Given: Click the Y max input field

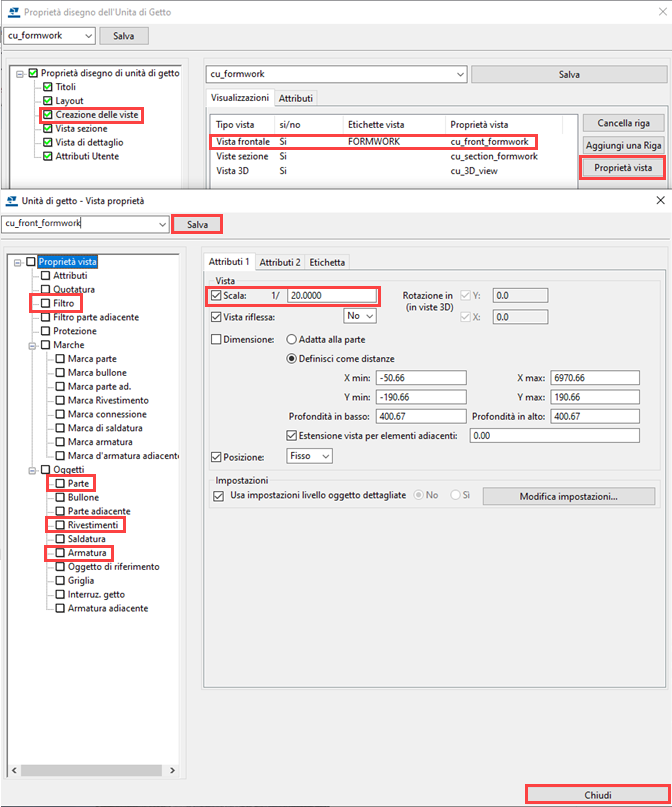Looking at the screenshot, I should coord(595,397).
